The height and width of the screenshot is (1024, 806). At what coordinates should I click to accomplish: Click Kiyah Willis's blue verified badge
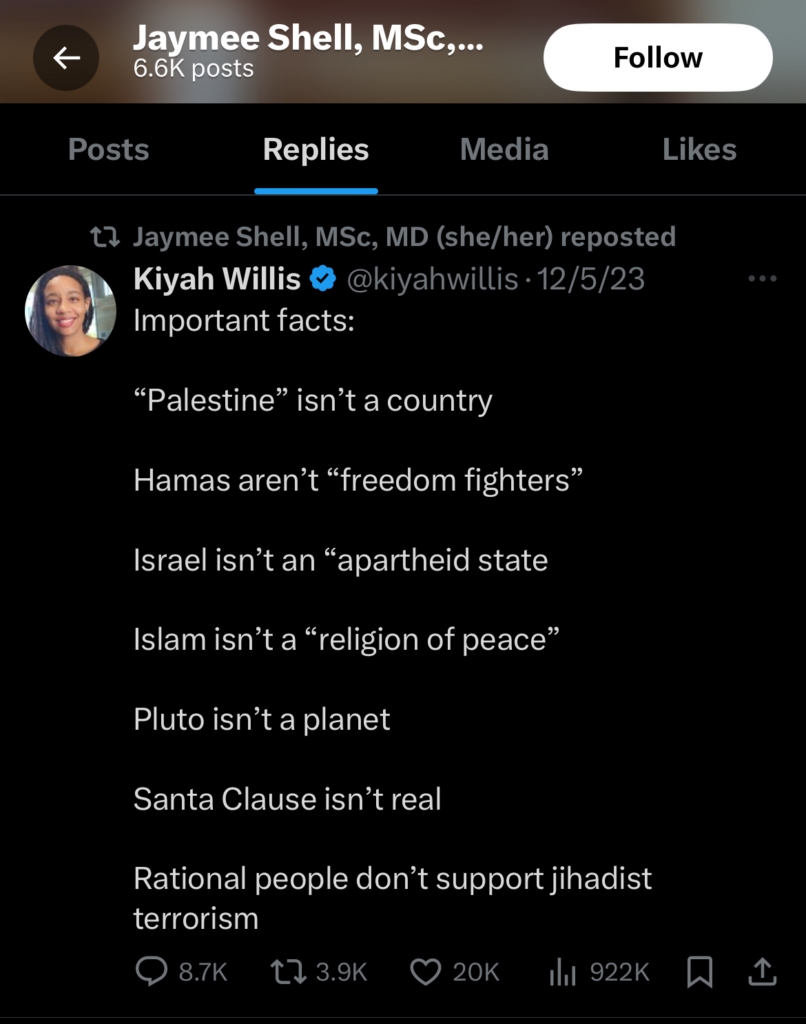(x=320, y=280)
